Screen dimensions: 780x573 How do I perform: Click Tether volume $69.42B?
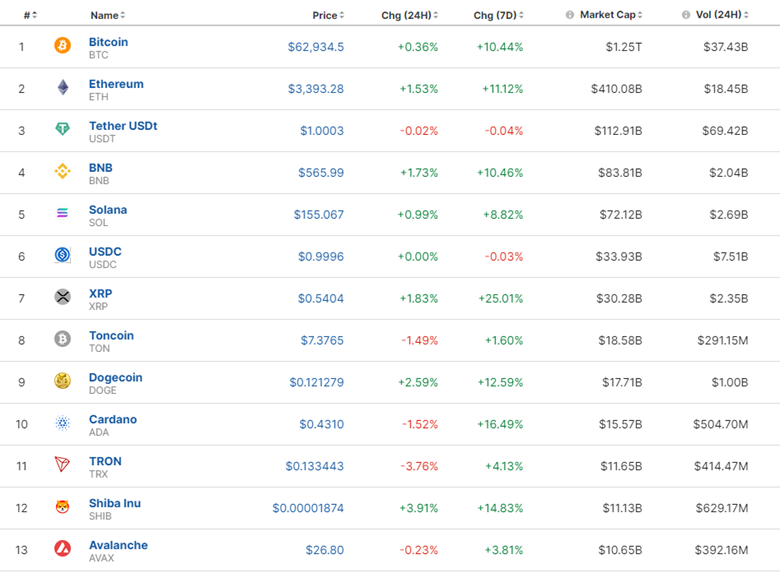click(x=725, y=131)
